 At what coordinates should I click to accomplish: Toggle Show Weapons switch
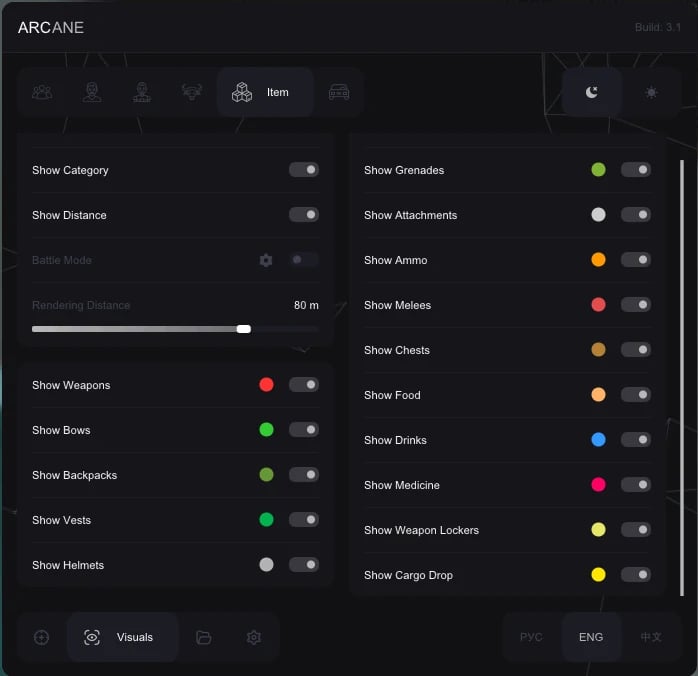304,385
